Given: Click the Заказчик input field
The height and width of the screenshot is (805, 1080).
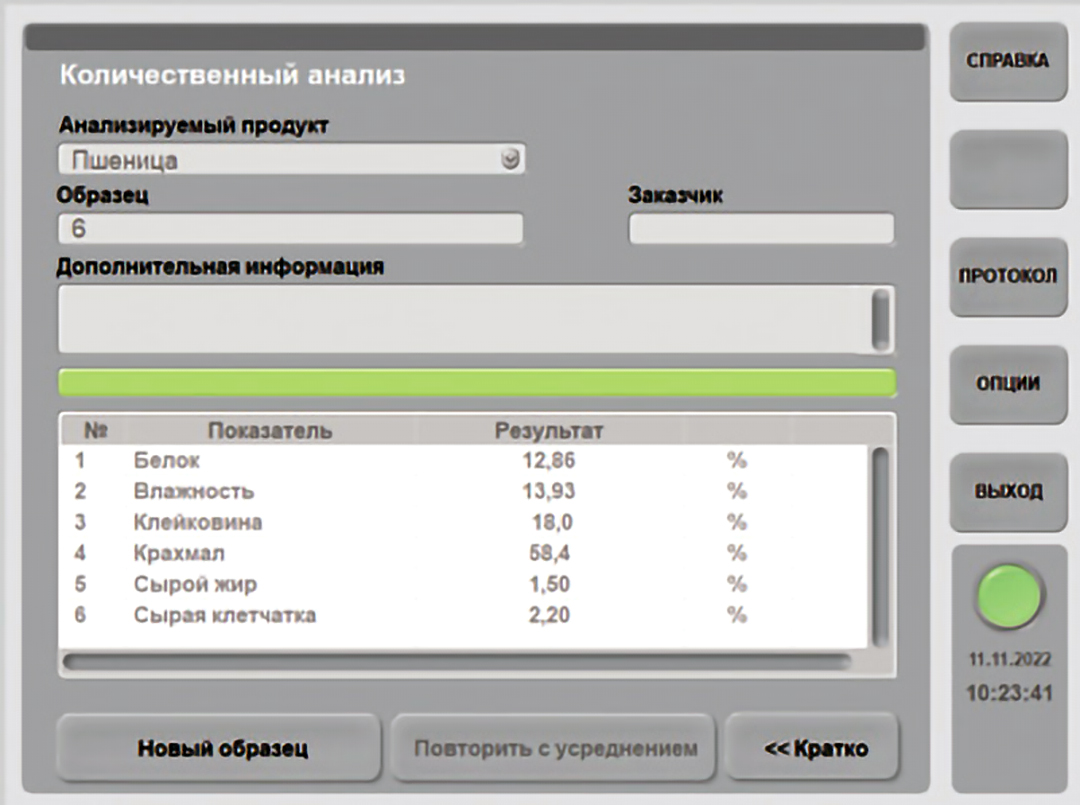Looking at the screenshot, I should pyautogui.click(x=760, y=229).
